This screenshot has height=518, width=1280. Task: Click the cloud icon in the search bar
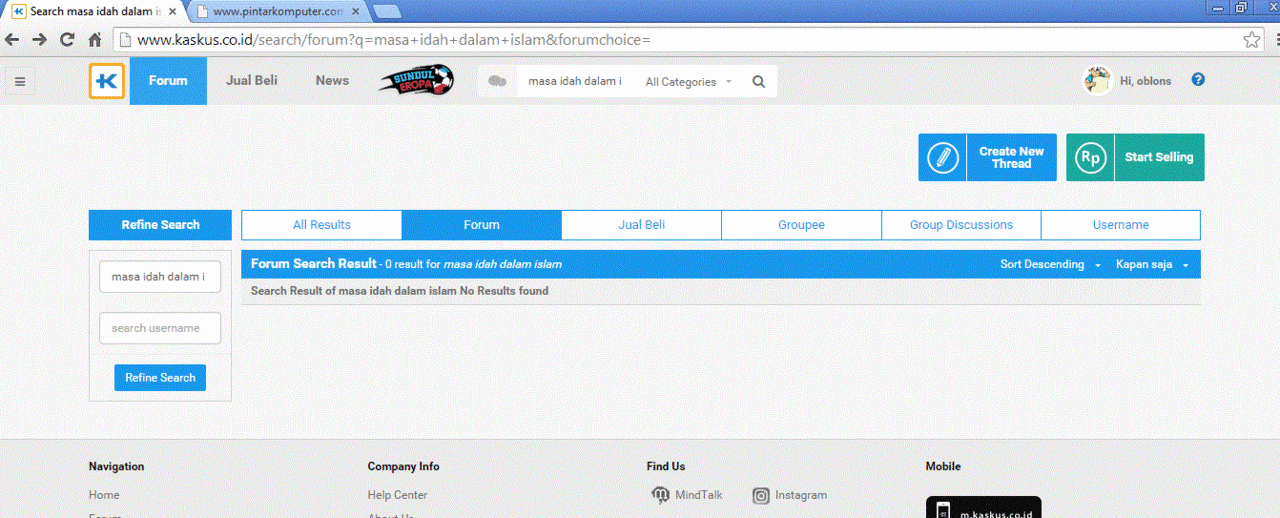tap(497, 81)
